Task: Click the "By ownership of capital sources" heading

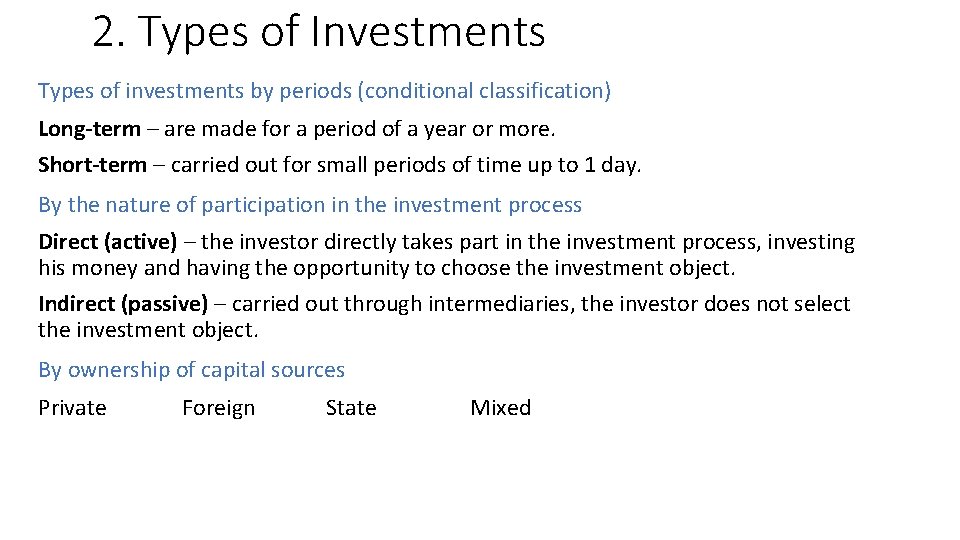Action: click(x=191, y=370)
